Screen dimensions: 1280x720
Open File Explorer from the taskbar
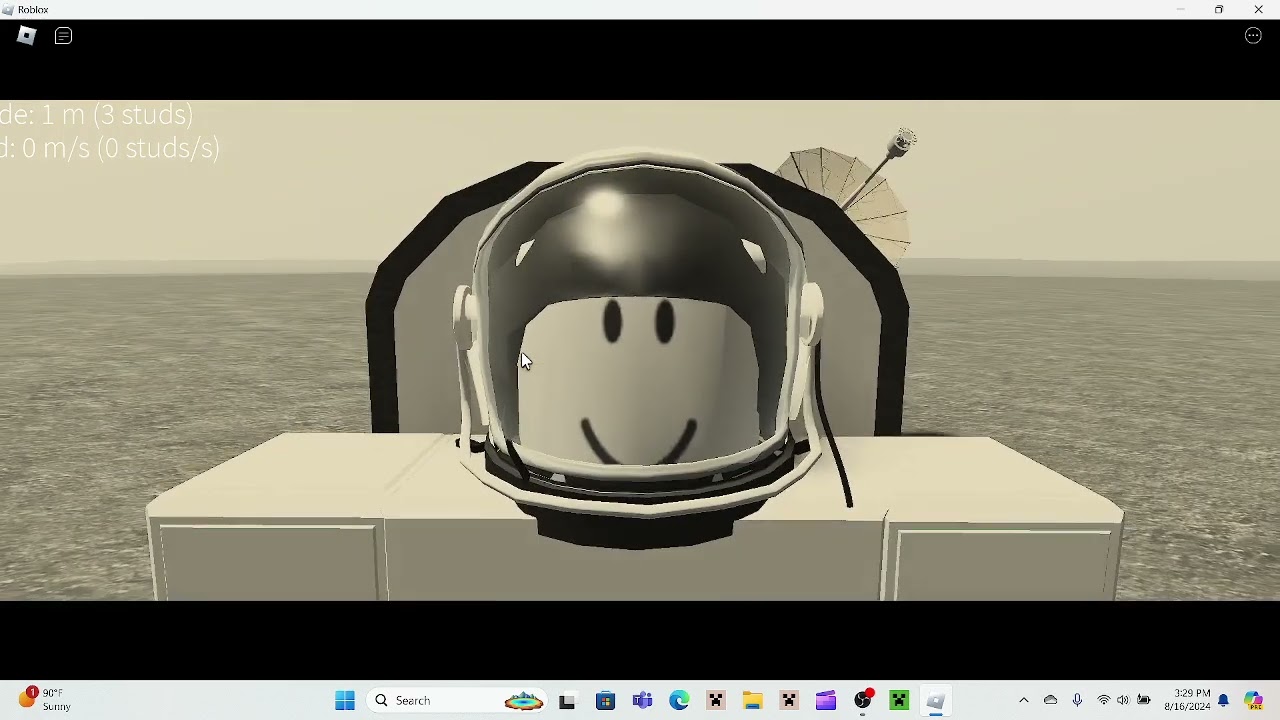(753, 701)
